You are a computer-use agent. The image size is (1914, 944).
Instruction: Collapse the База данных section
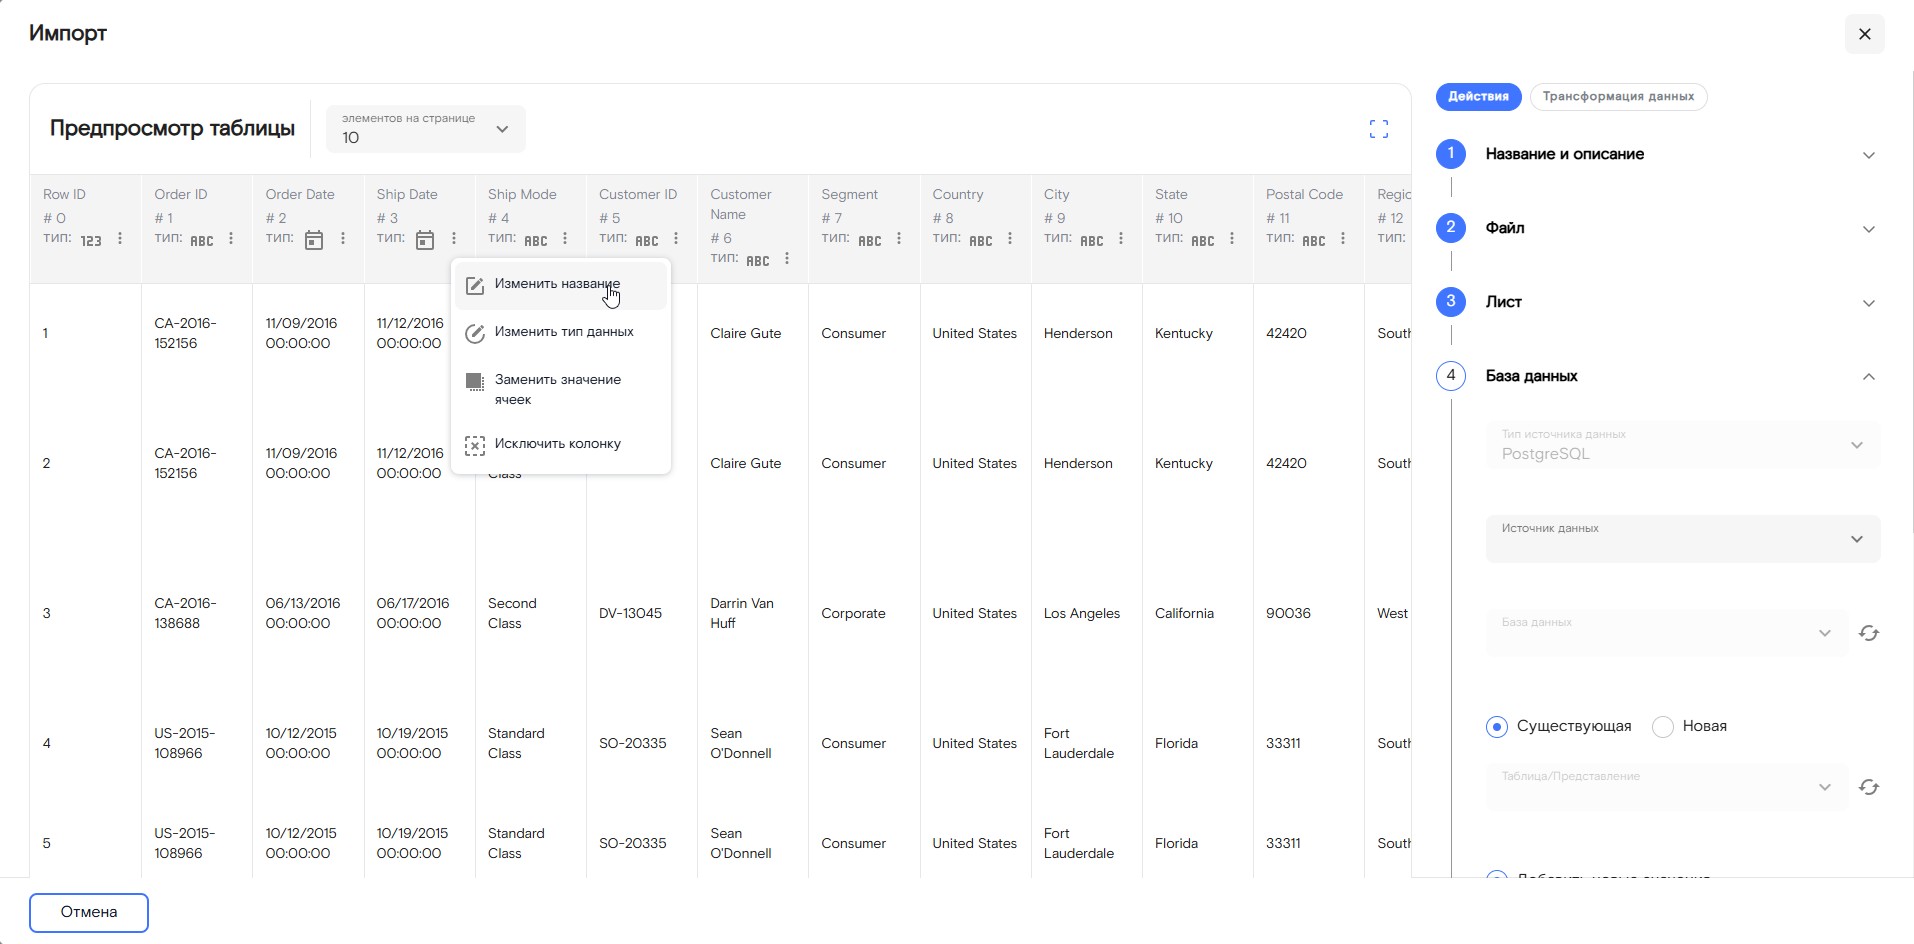coord(1868,377)
